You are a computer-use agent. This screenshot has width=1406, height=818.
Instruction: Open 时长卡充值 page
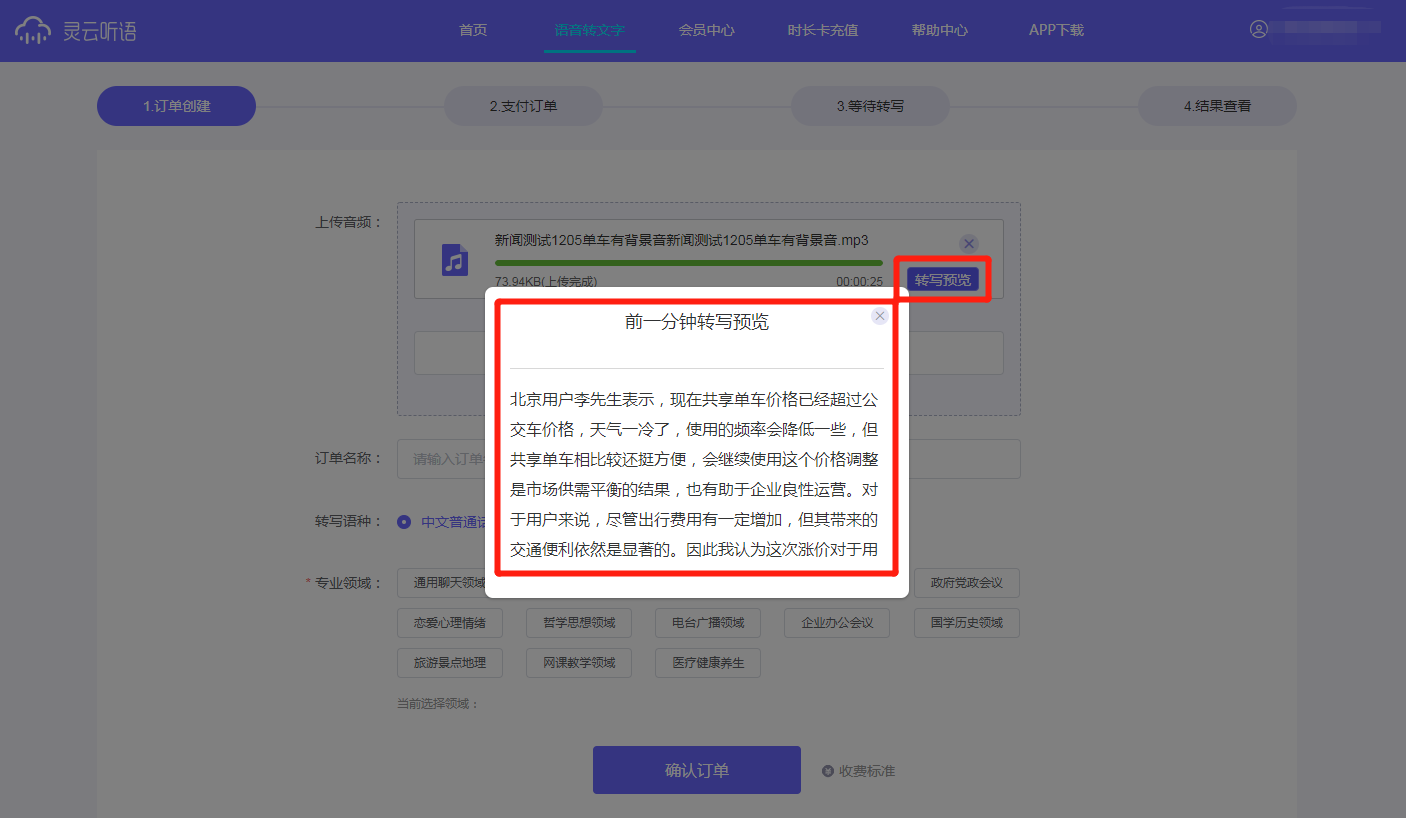pyautogui.click(x=822, y=30)
